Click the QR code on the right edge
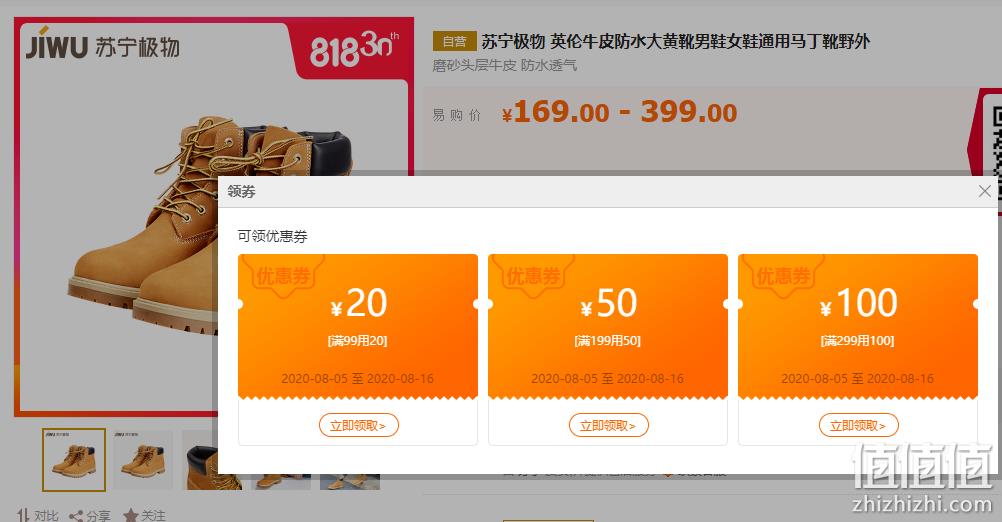Screen dimensions: 1002x522 coord(996,139)
